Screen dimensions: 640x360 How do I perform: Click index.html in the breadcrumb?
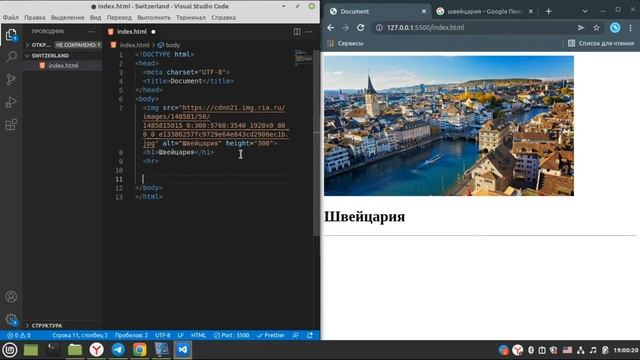click(131, 45)
